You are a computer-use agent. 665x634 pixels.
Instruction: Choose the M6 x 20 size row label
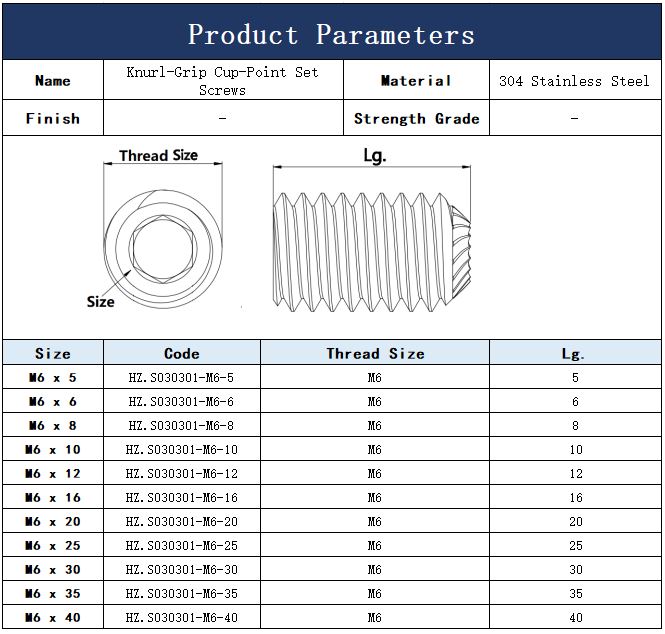[x=52, y=522]
